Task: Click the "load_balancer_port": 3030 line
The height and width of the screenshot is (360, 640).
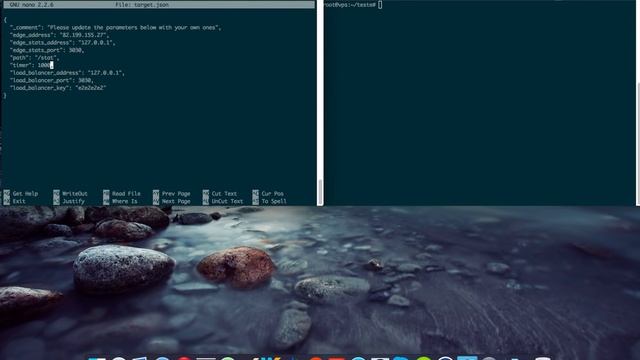Action: click(52, 80)
